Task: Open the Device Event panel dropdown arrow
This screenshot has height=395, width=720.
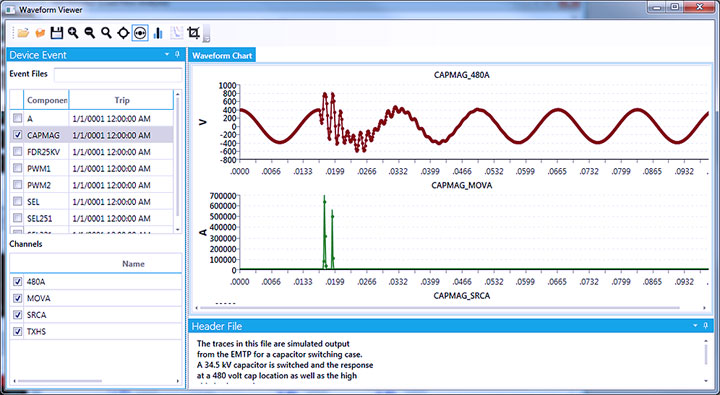Action: 167,54
